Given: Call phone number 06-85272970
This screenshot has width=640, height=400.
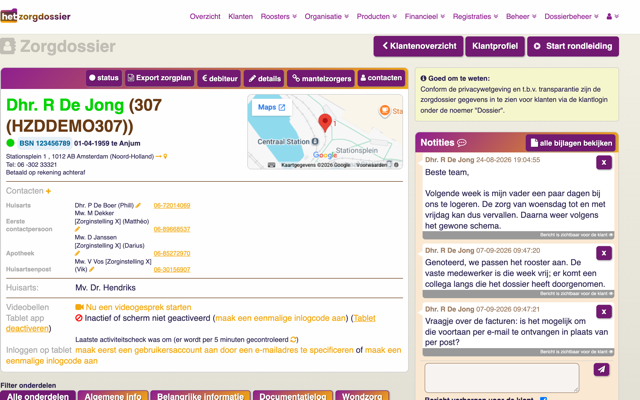Looking at the screenshot, I should tap(172, 253).
